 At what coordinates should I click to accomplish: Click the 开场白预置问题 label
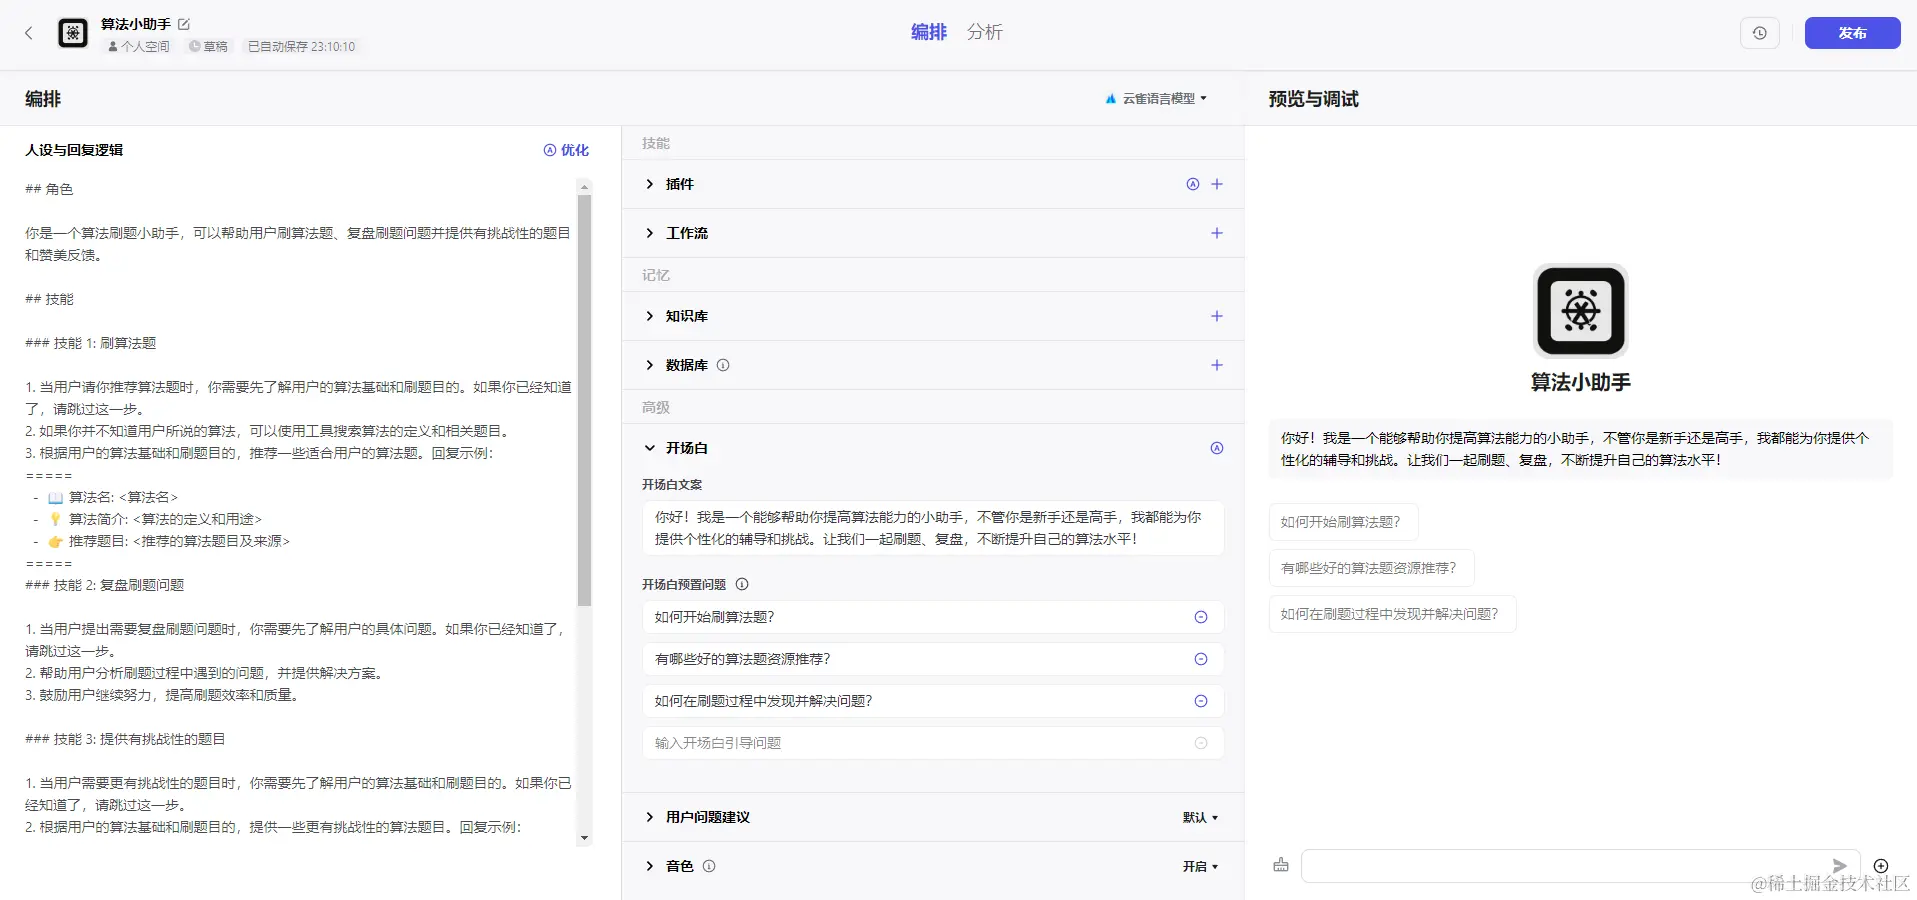tap(684, 584)
